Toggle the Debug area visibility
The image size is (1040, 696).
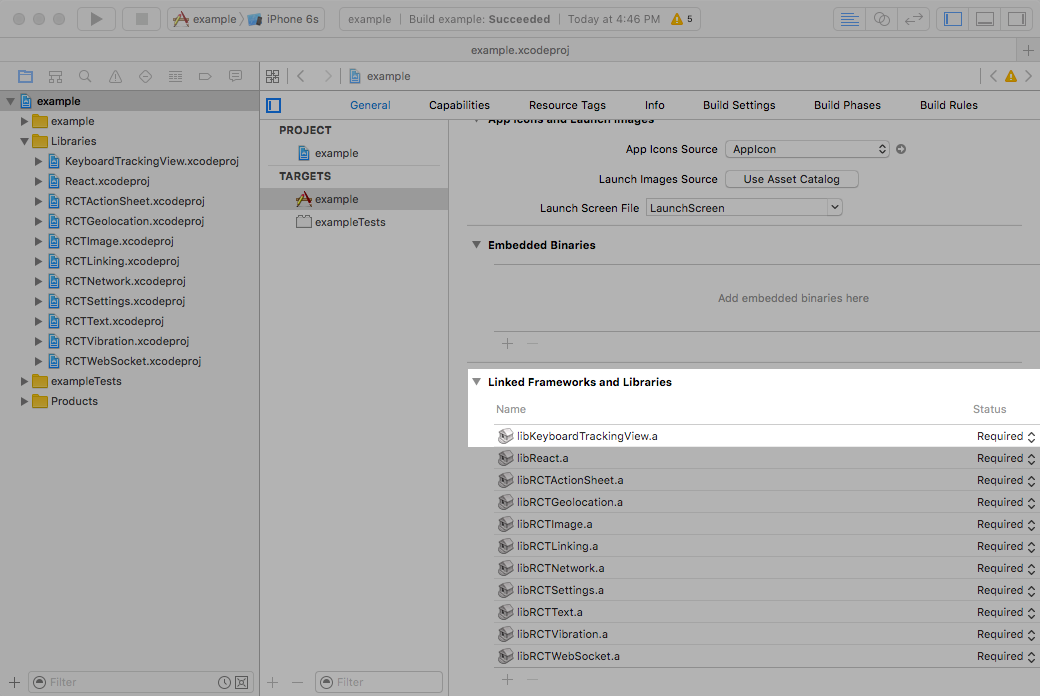click(x=985, y=19)
